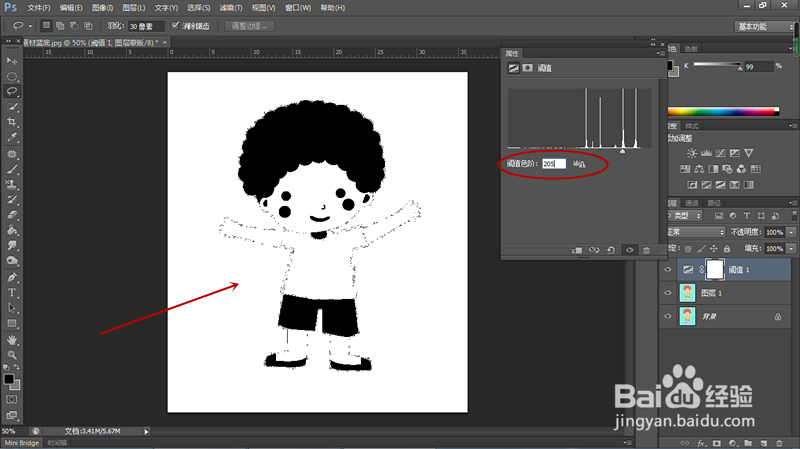The width and height of the screenshot is (800, 449).
Task: Select the Quick Selection tool
Action: point(12,107)
